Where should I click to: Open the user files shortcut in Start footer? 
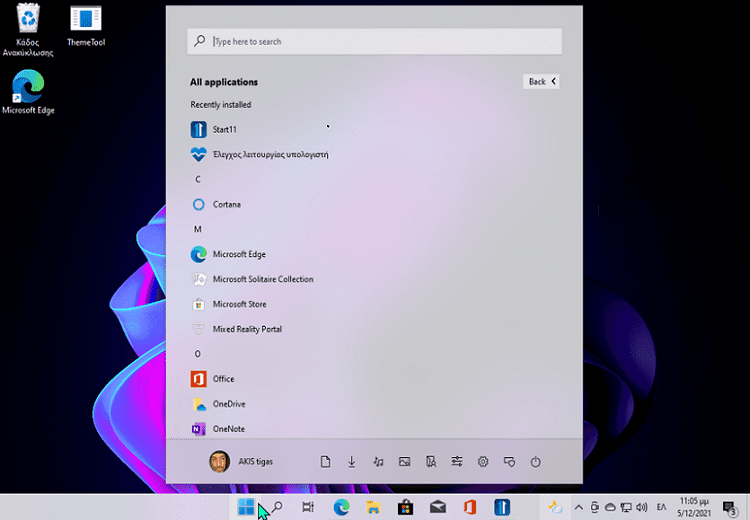pyautogui.click(x=430, y=462)
